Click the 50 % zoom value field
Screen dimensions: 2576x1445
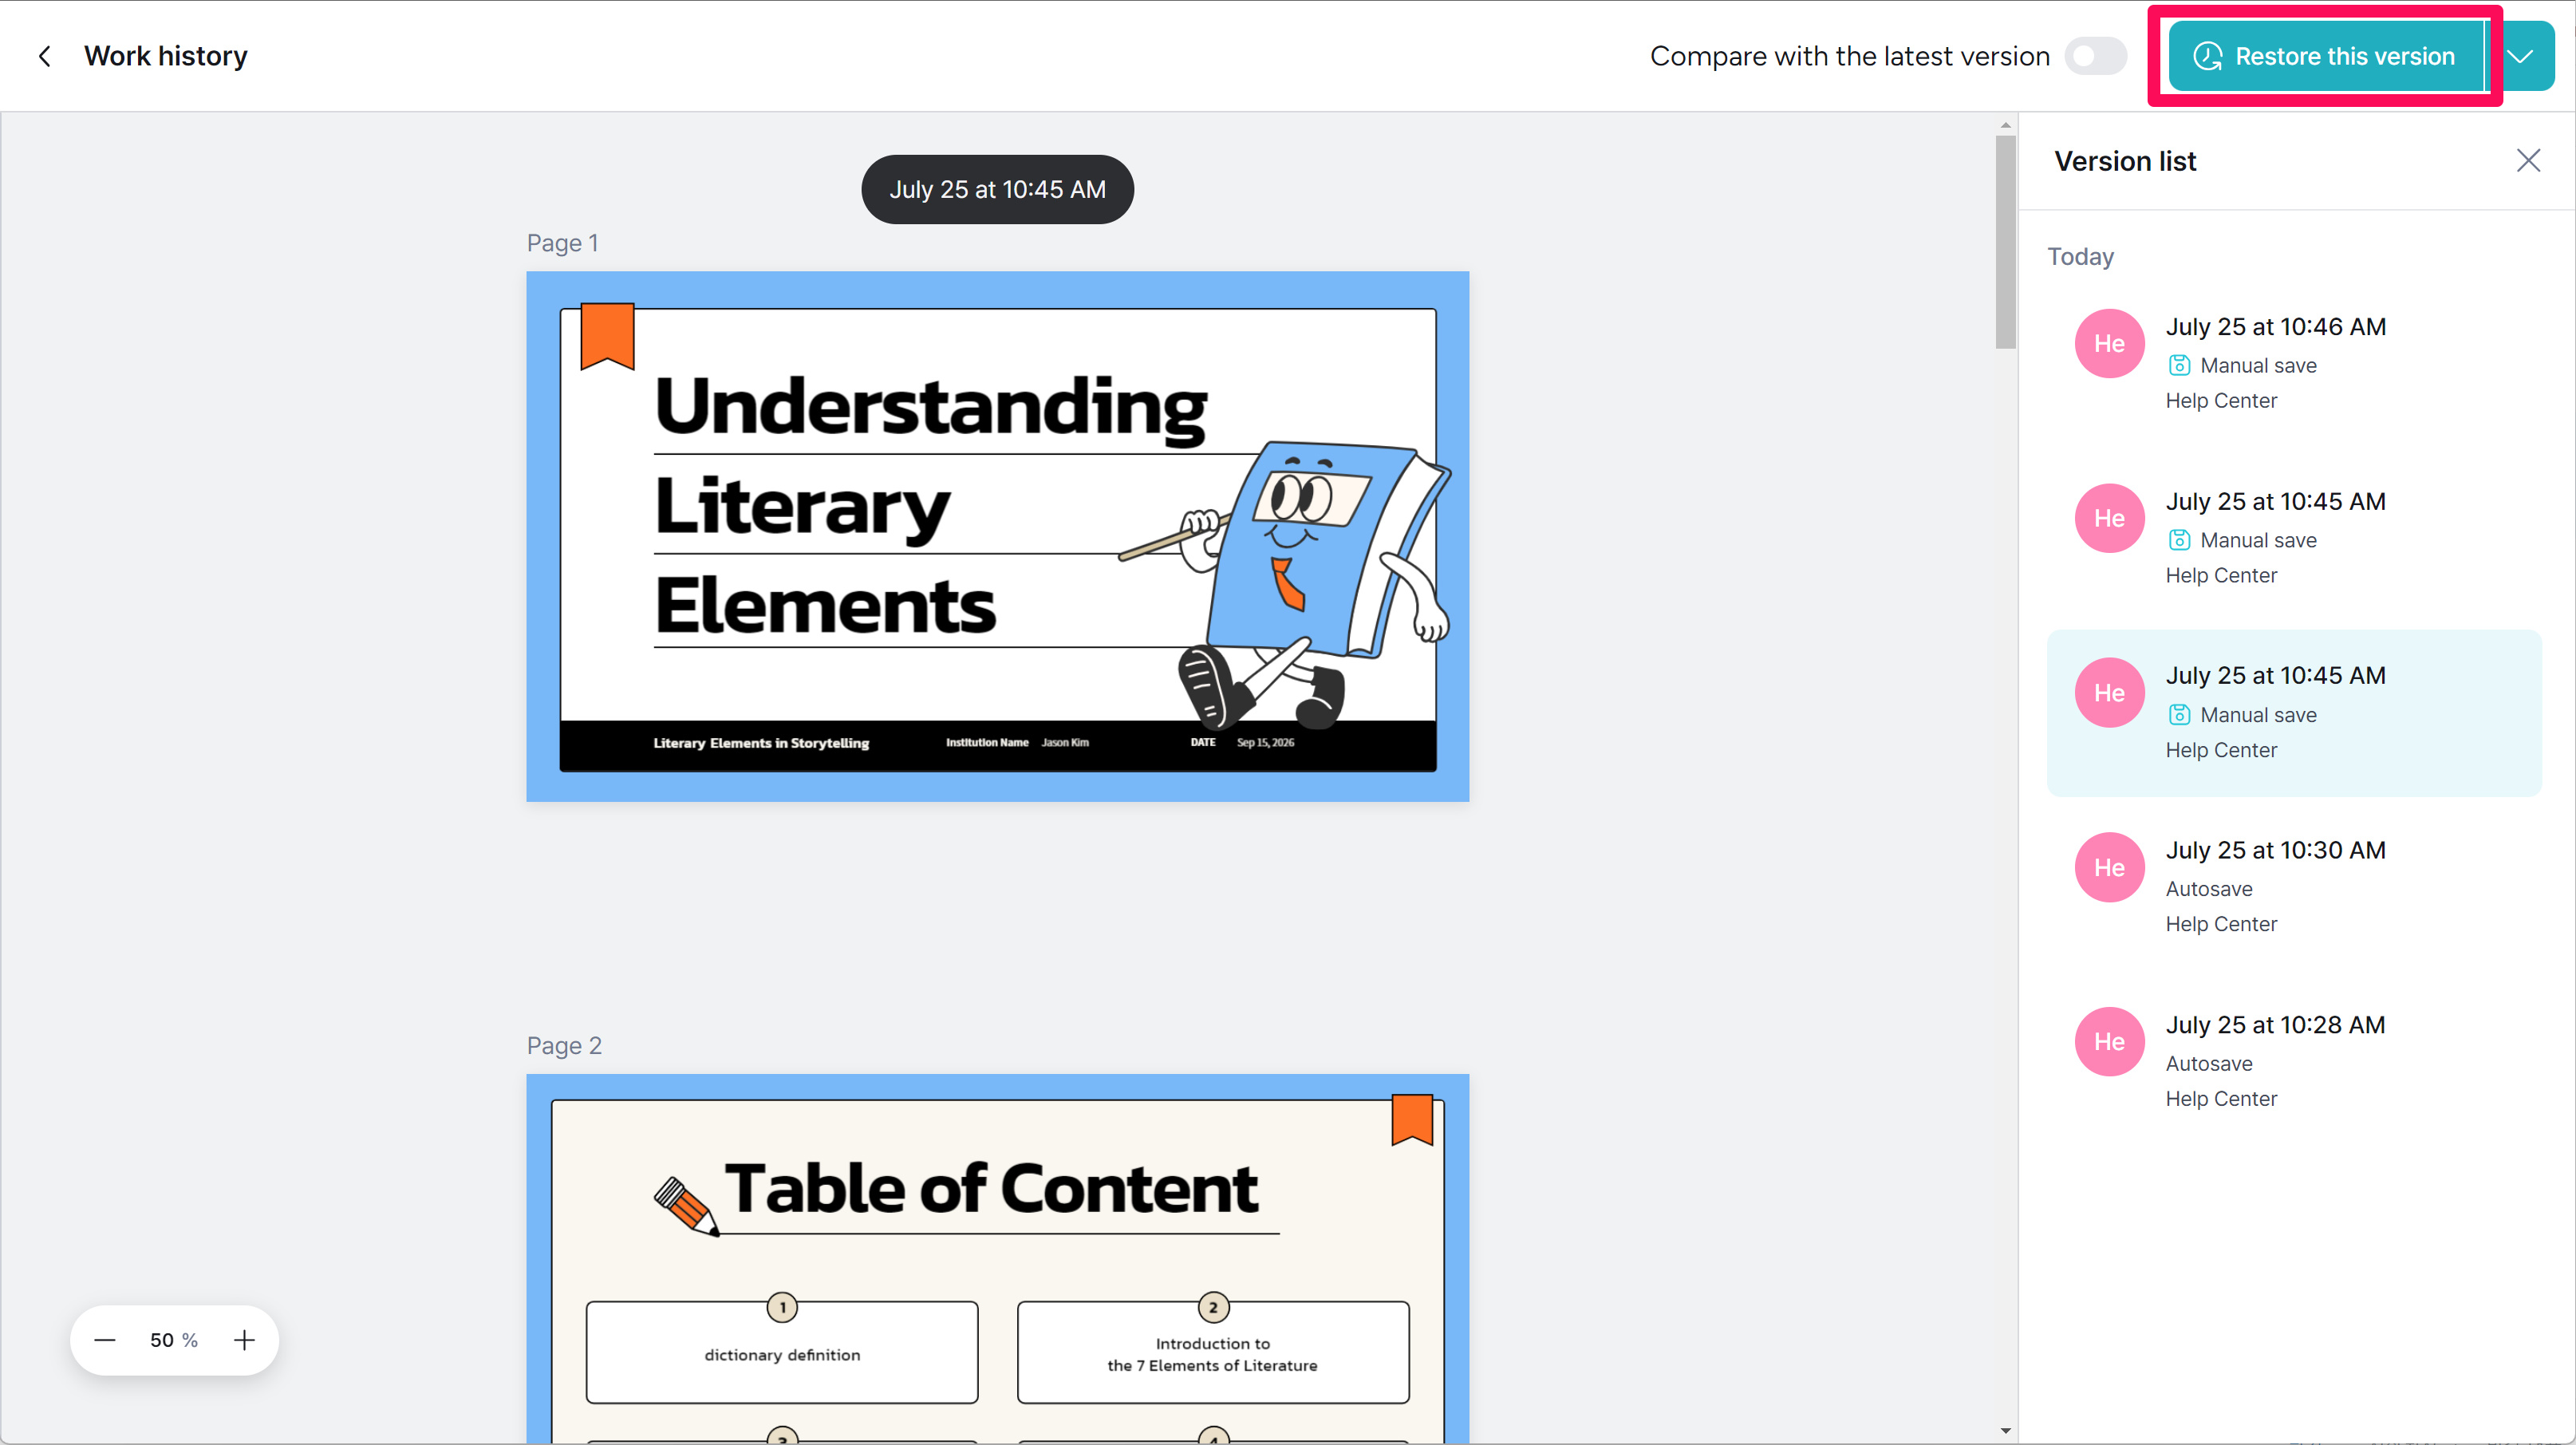(x=174, y=1340)
